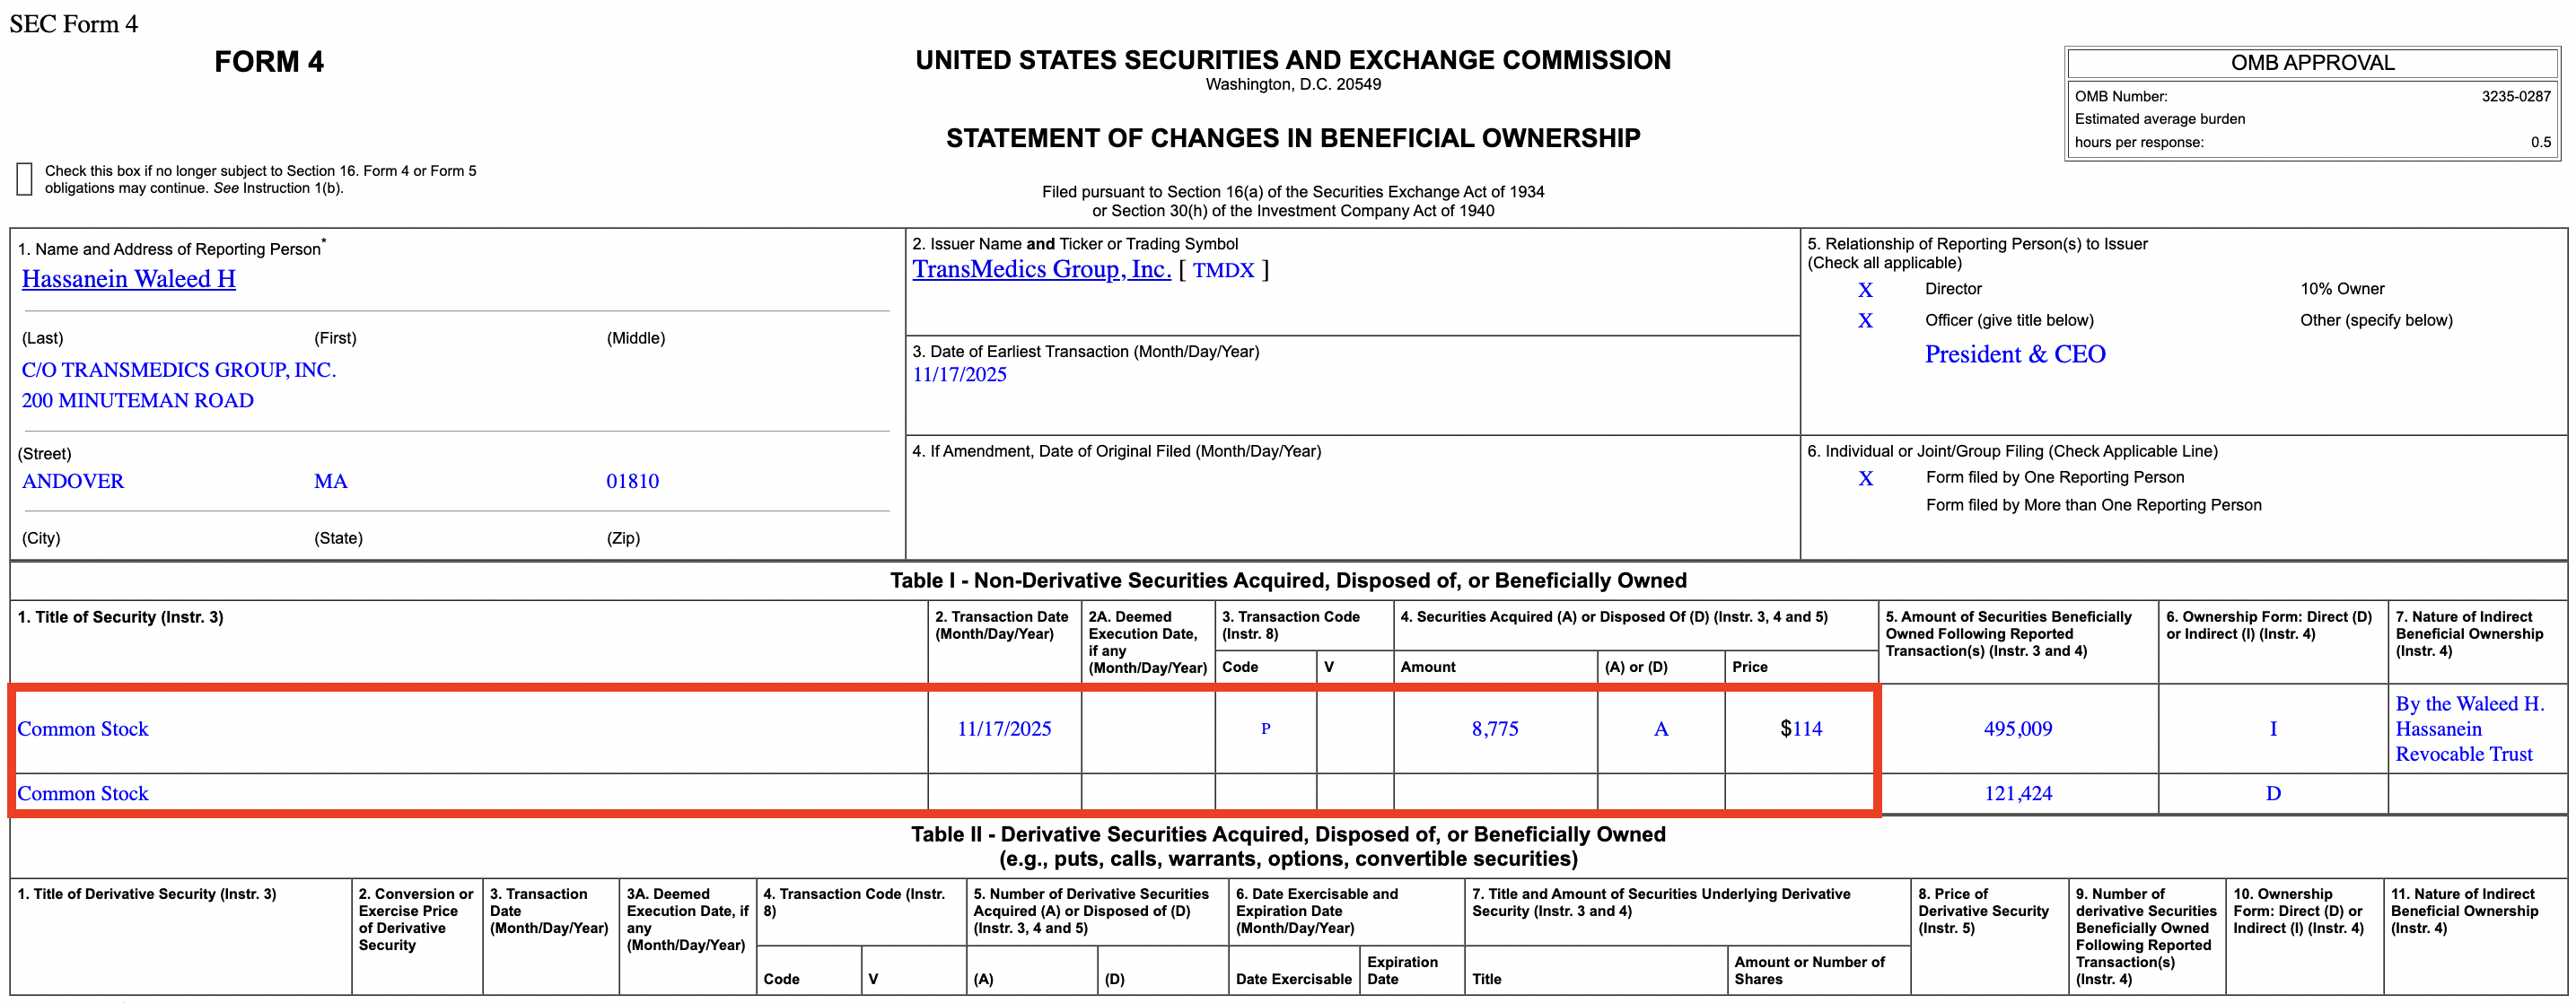Screen dimensions: 2576x1003
Task: Click the 495,009 beneficially owned amount
Action: click(x=2017, y=729)
